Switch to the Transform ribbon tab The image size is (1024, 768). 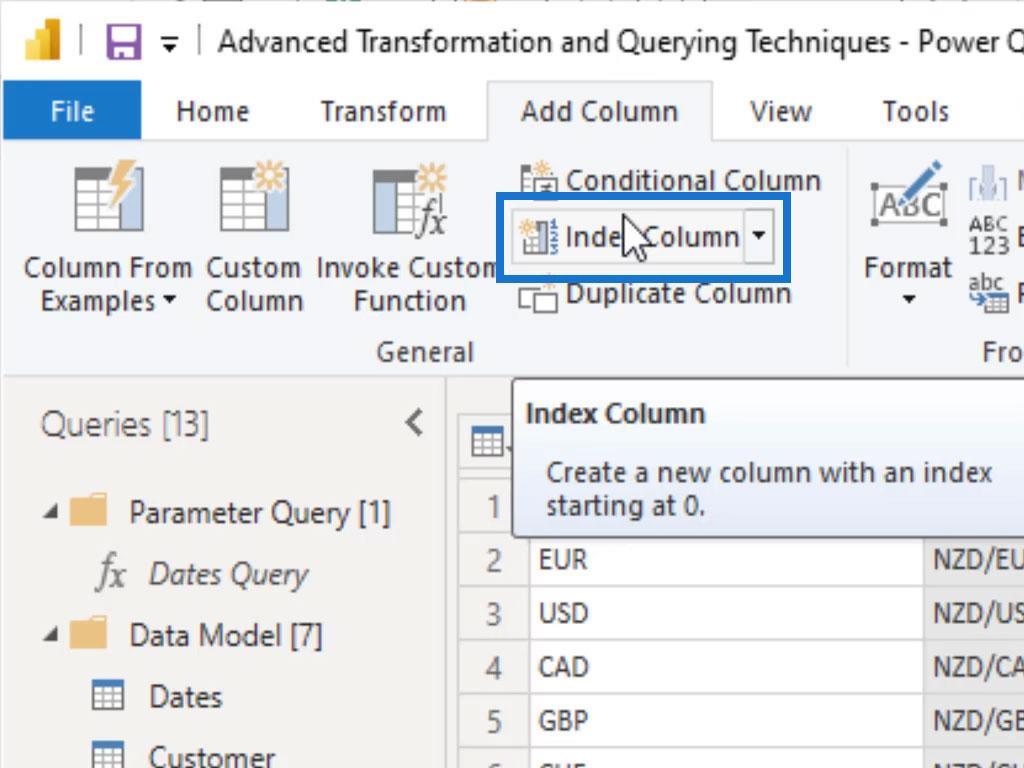(x=383, y=111)
